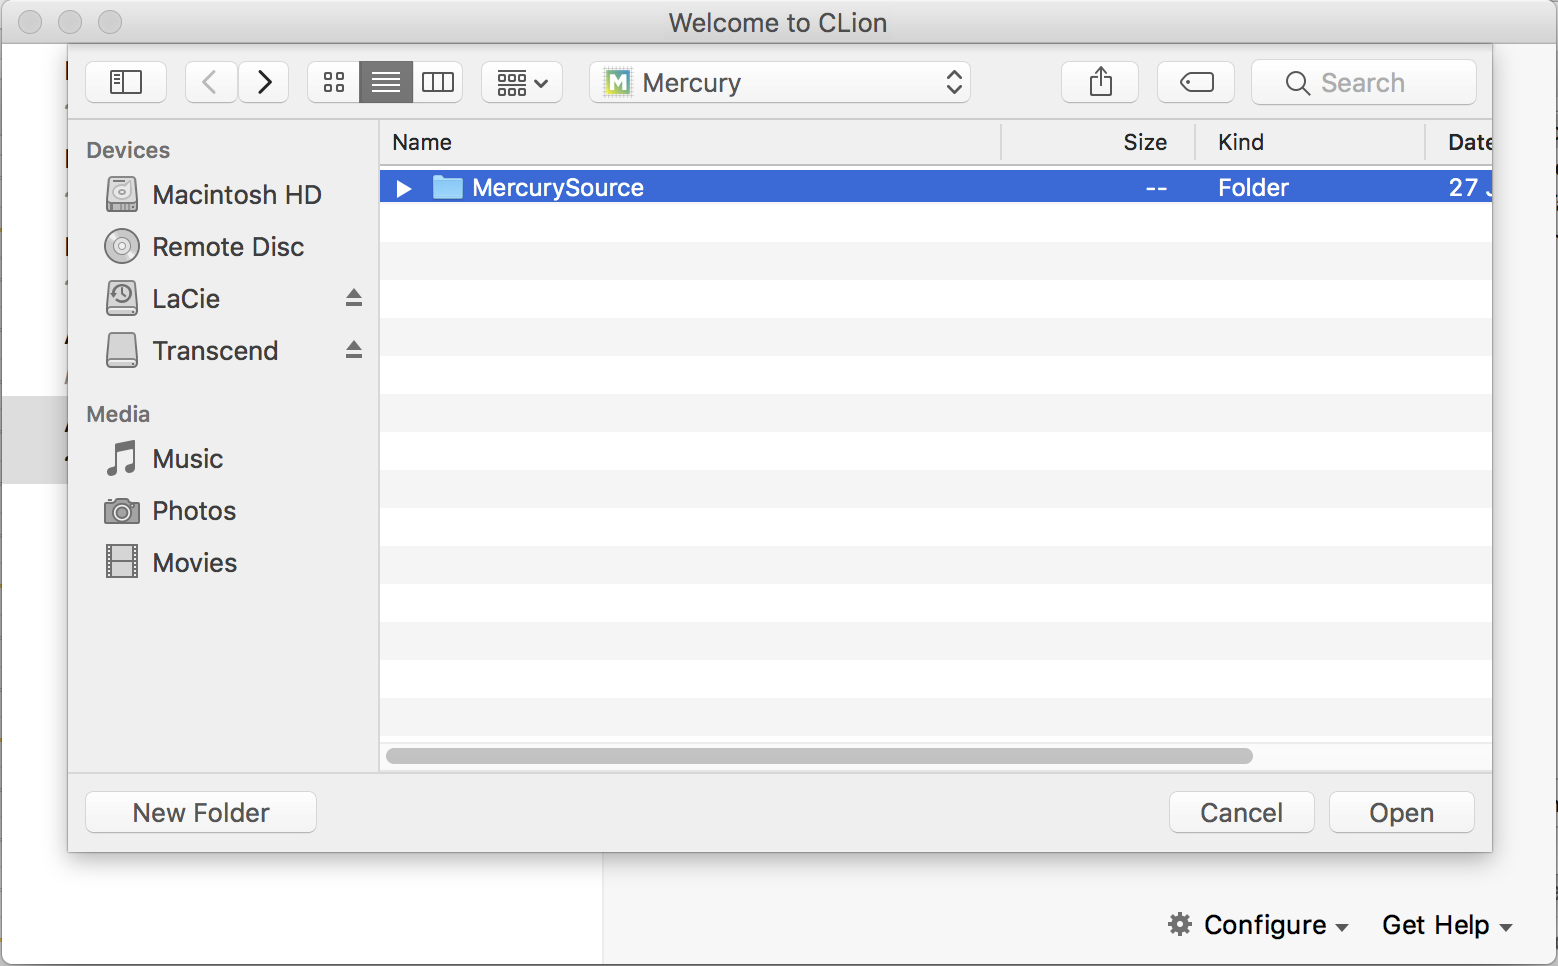
Task: Go forward with the right chevron
Action: [x=264, y=82]
